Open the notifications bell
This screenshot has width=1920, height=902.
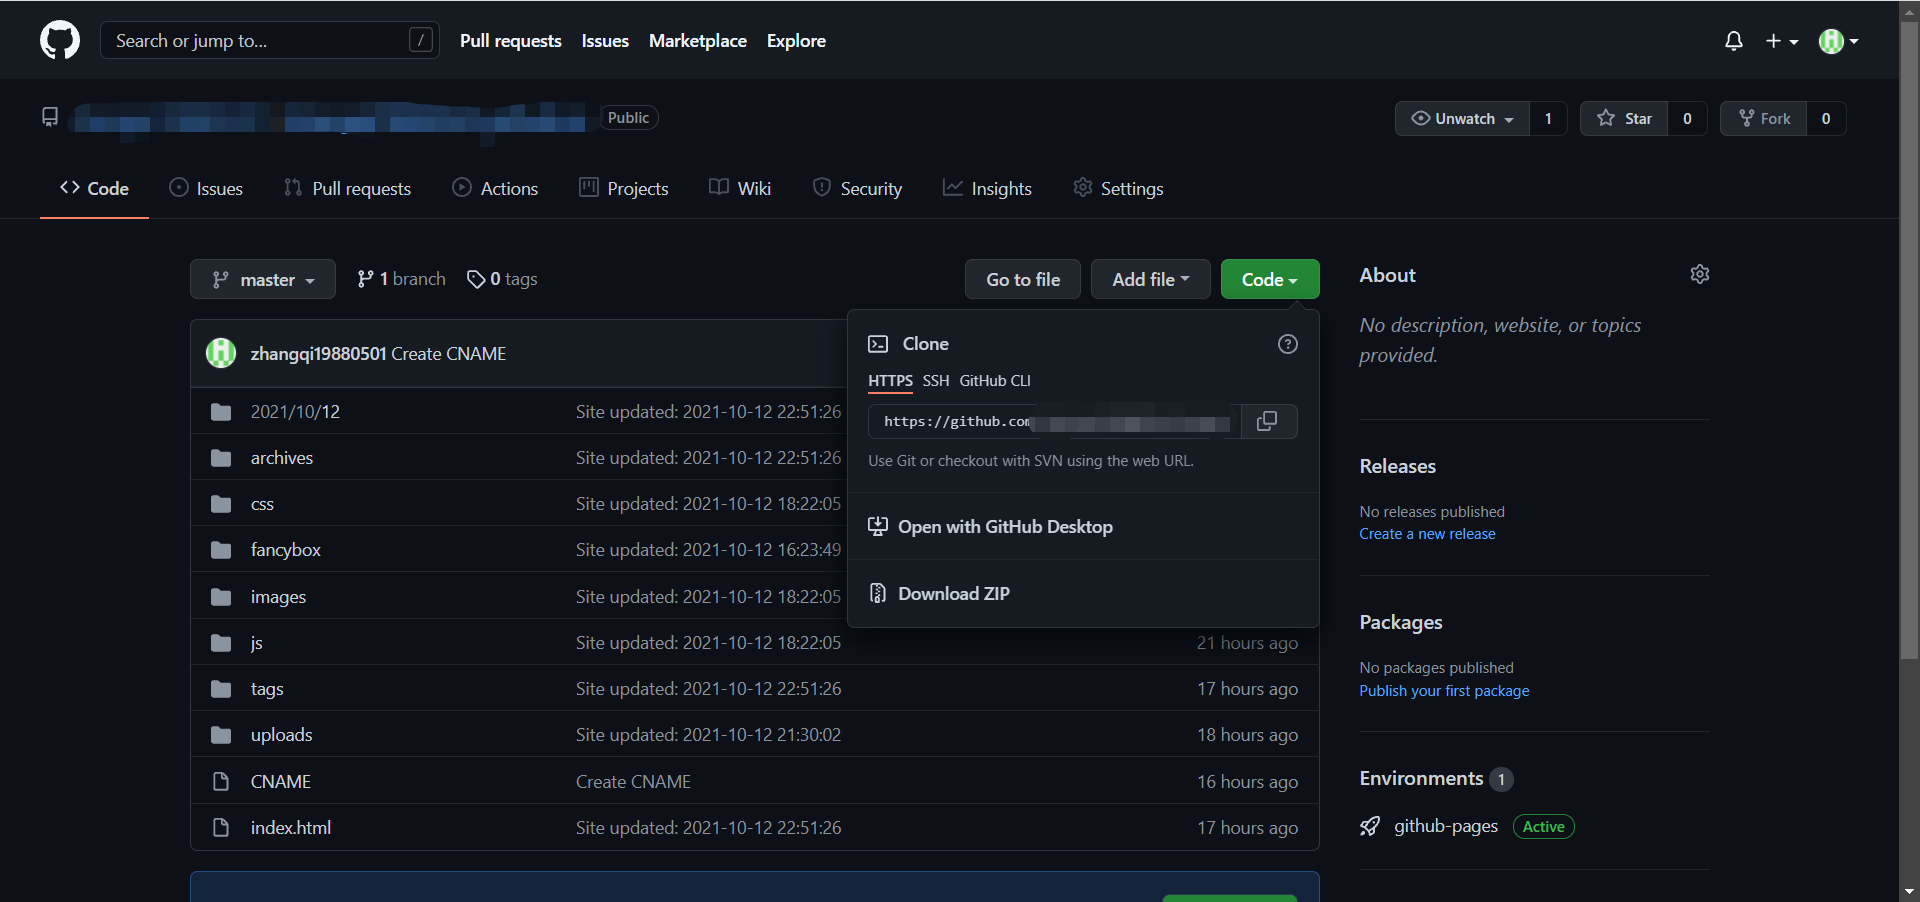[x=1734, y=41]
